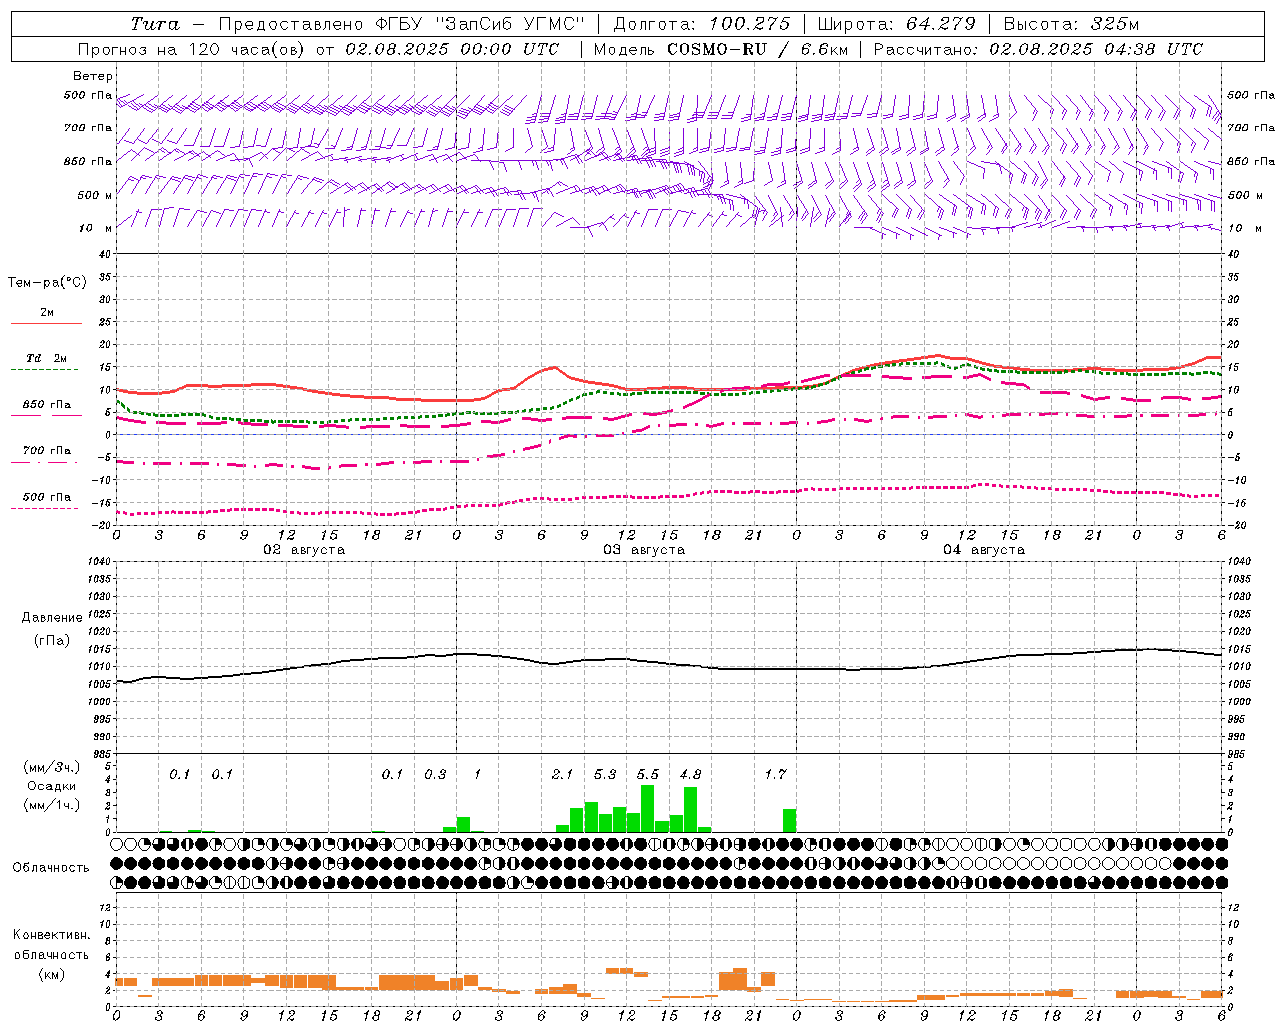Click the 4.8 three-hour precipitation value
The image size is (1280, 1024).
[690, 775]
